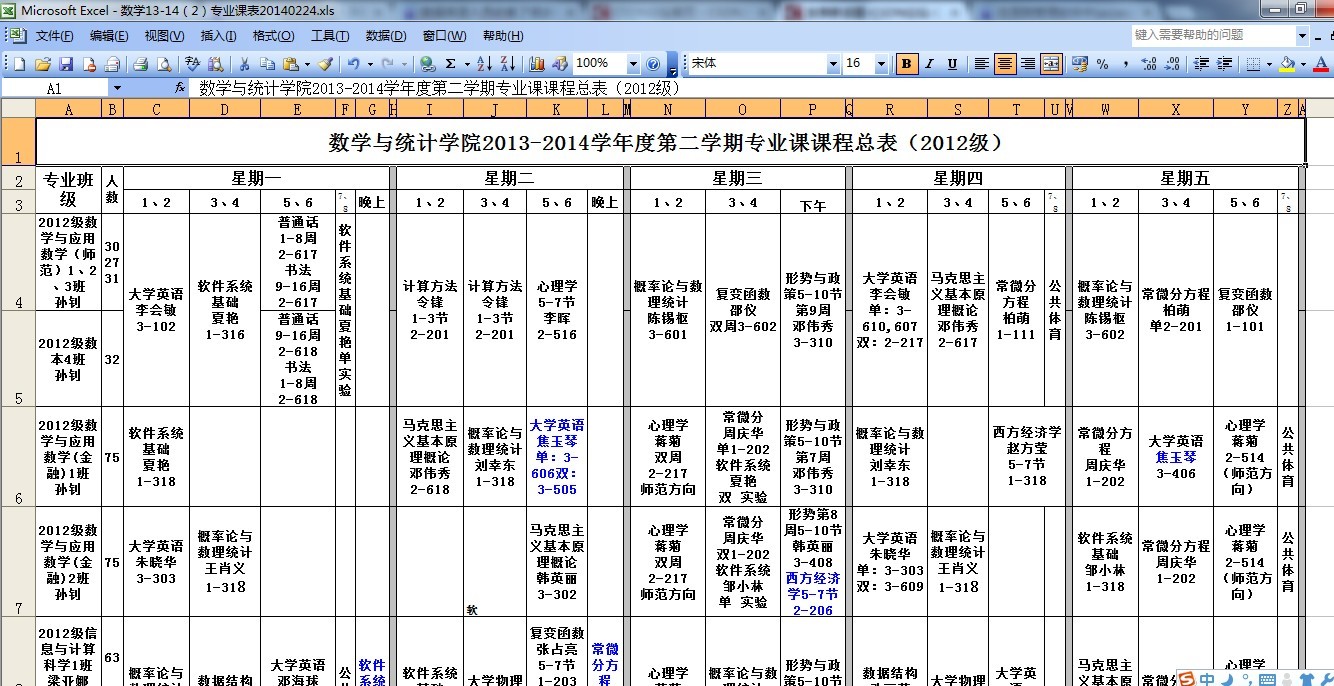Click the Increase Decimal icon
1334x686 pixels.
[1148, 64]
